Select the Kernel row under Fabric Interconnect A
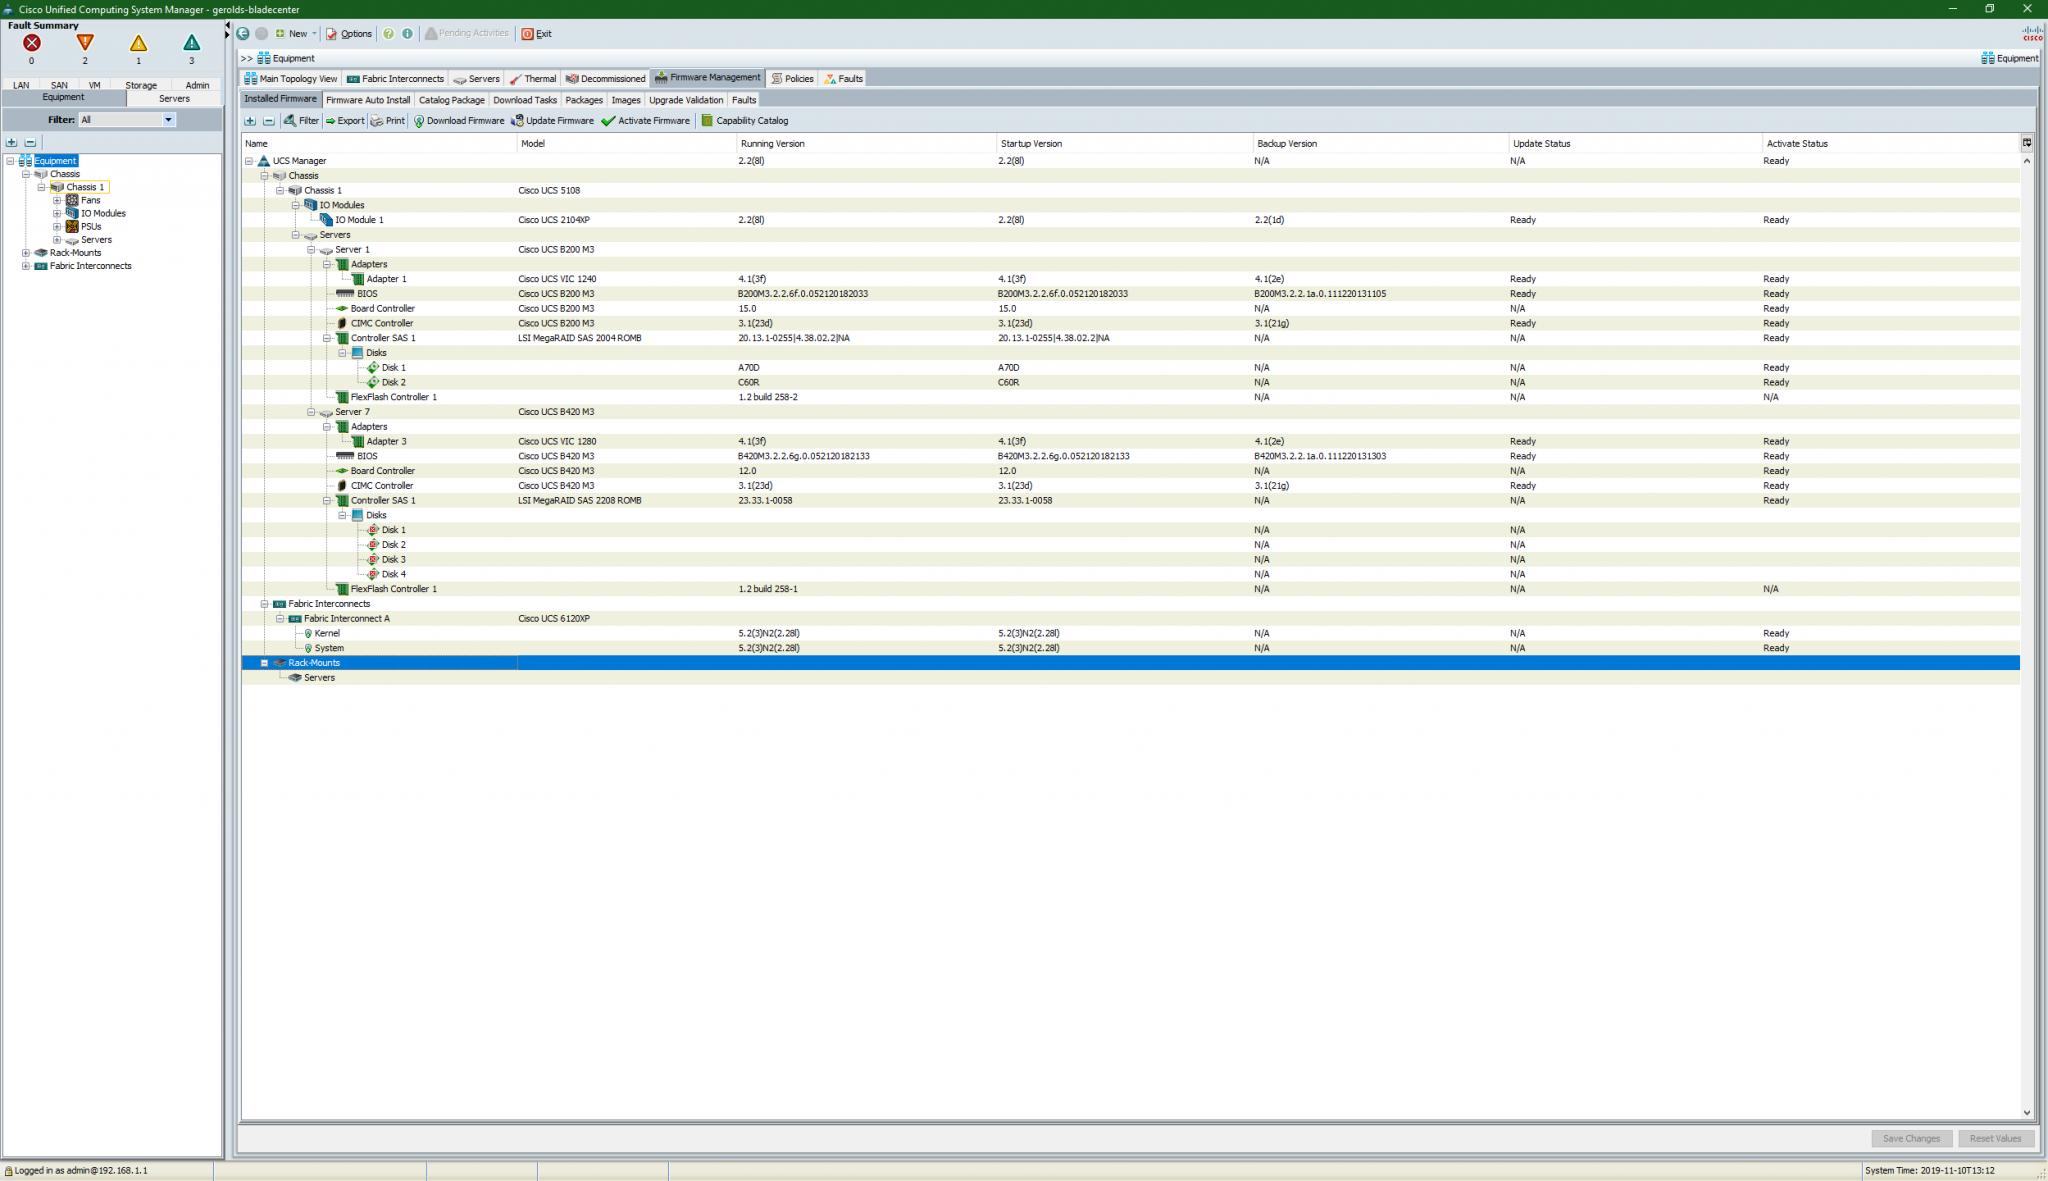The width and height of the screenshot is (2048, 1181). click(1130, 633)
